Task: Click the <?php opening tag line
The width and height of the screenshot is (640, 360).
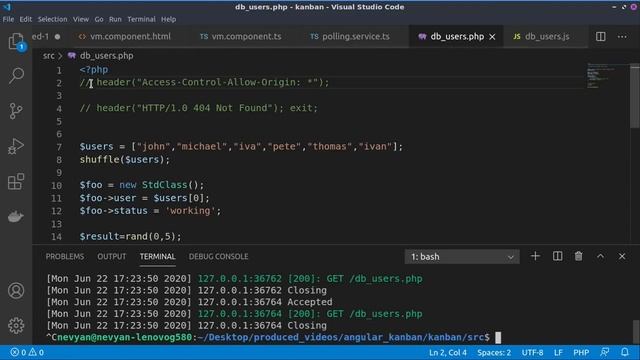Action: pos(94,70)
